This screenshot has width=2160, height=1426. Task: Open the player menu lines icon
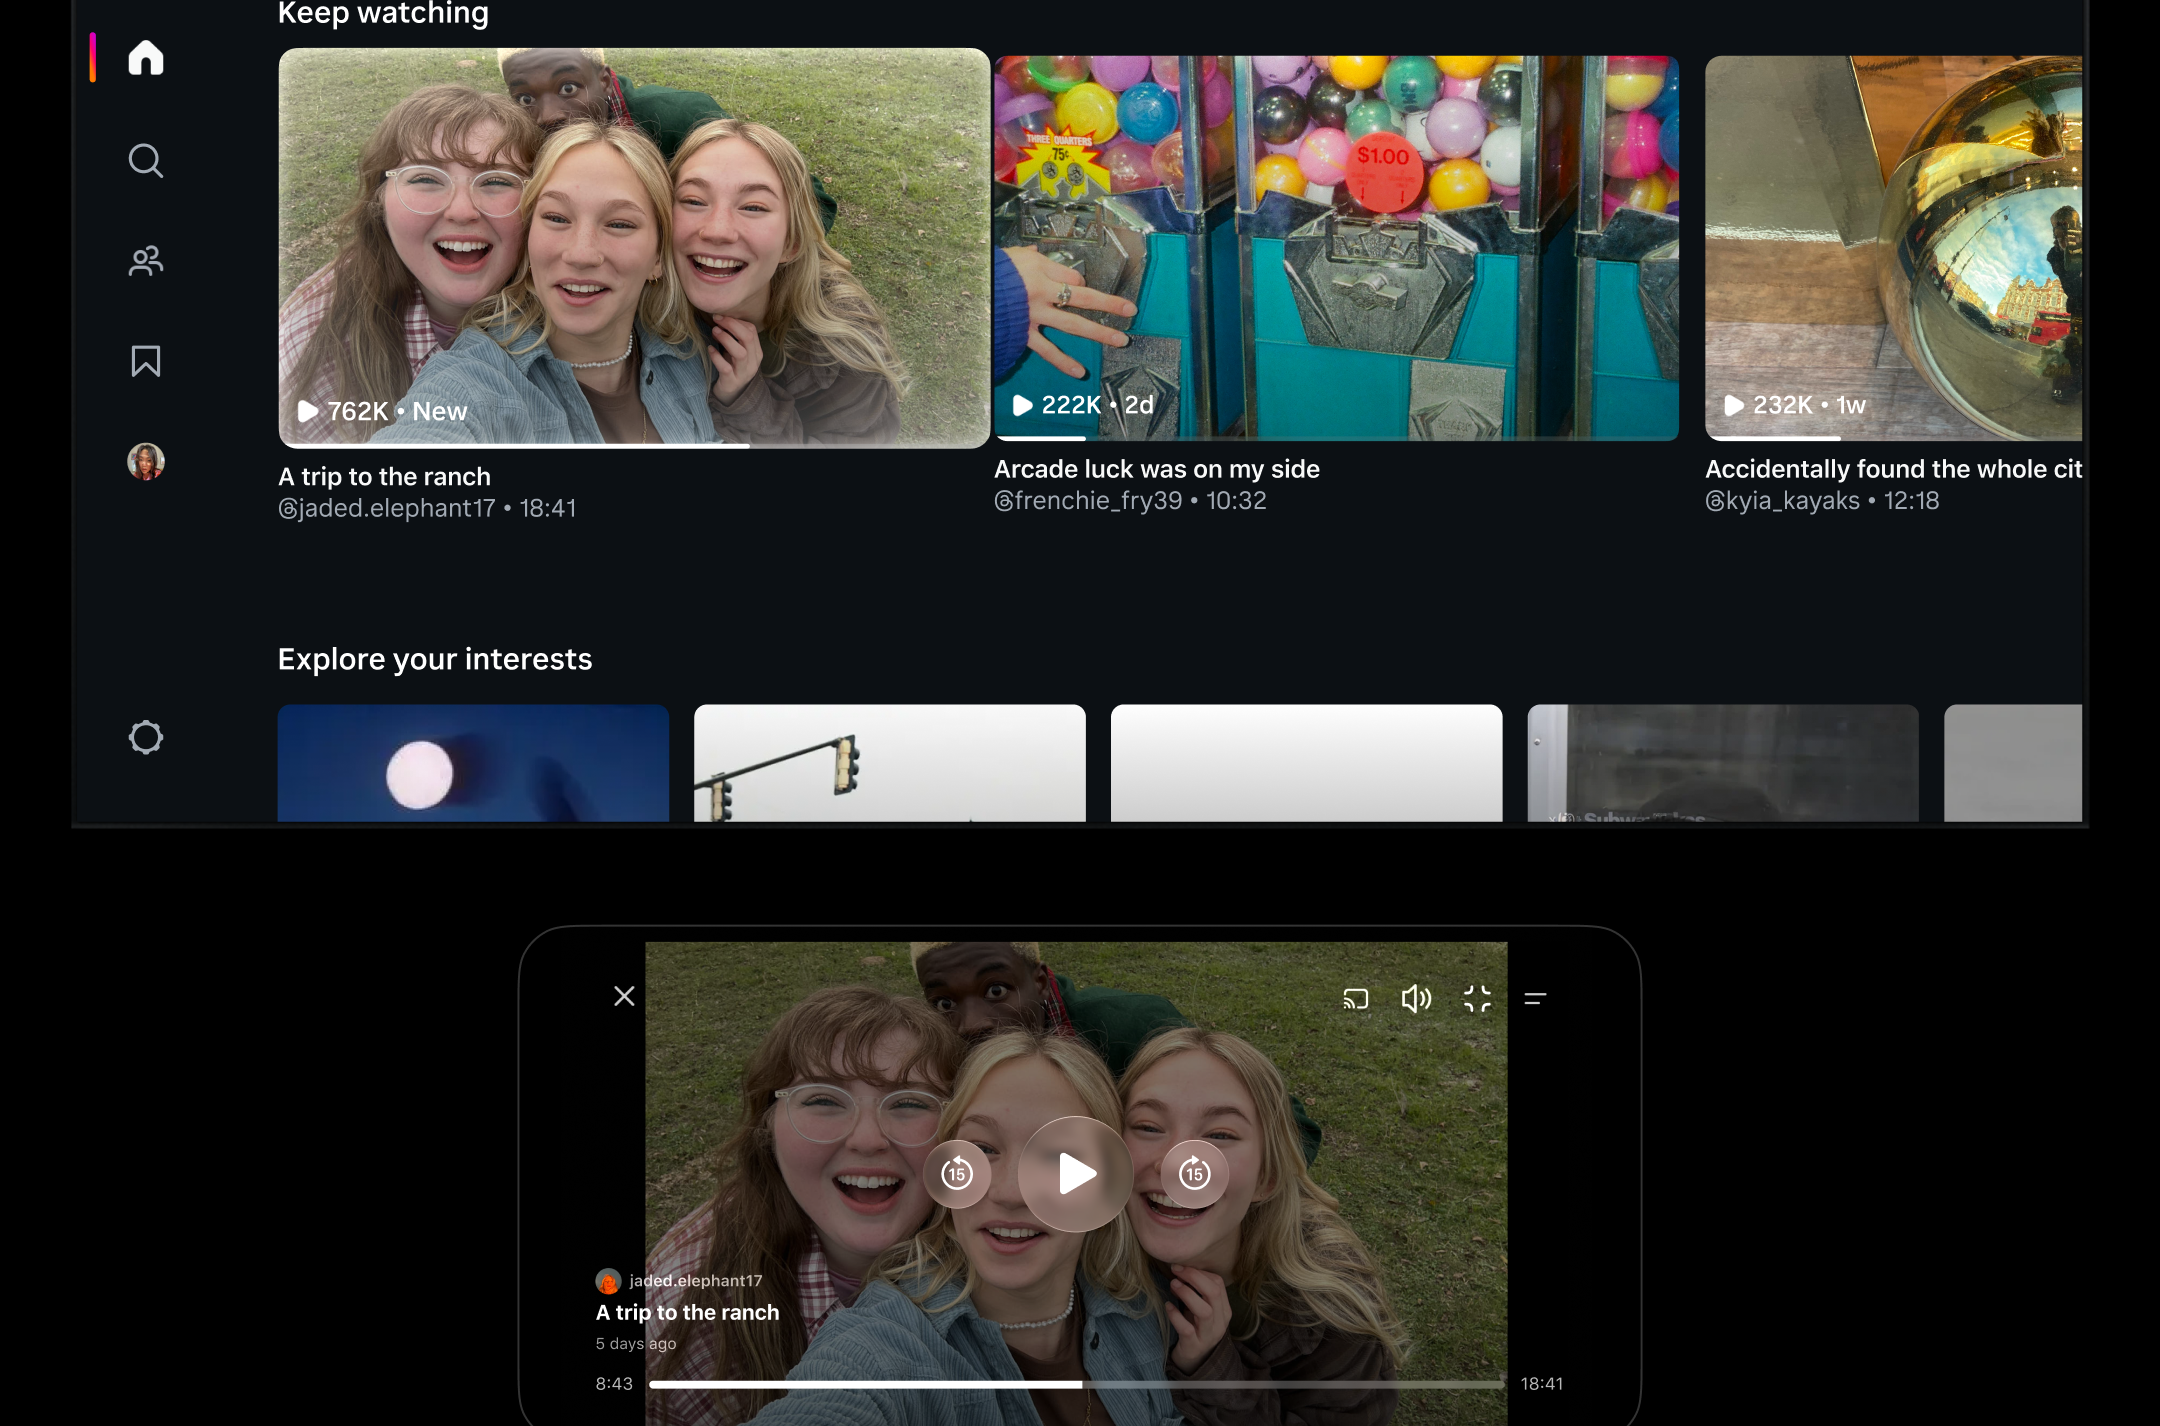click(x=1535, y=998)
